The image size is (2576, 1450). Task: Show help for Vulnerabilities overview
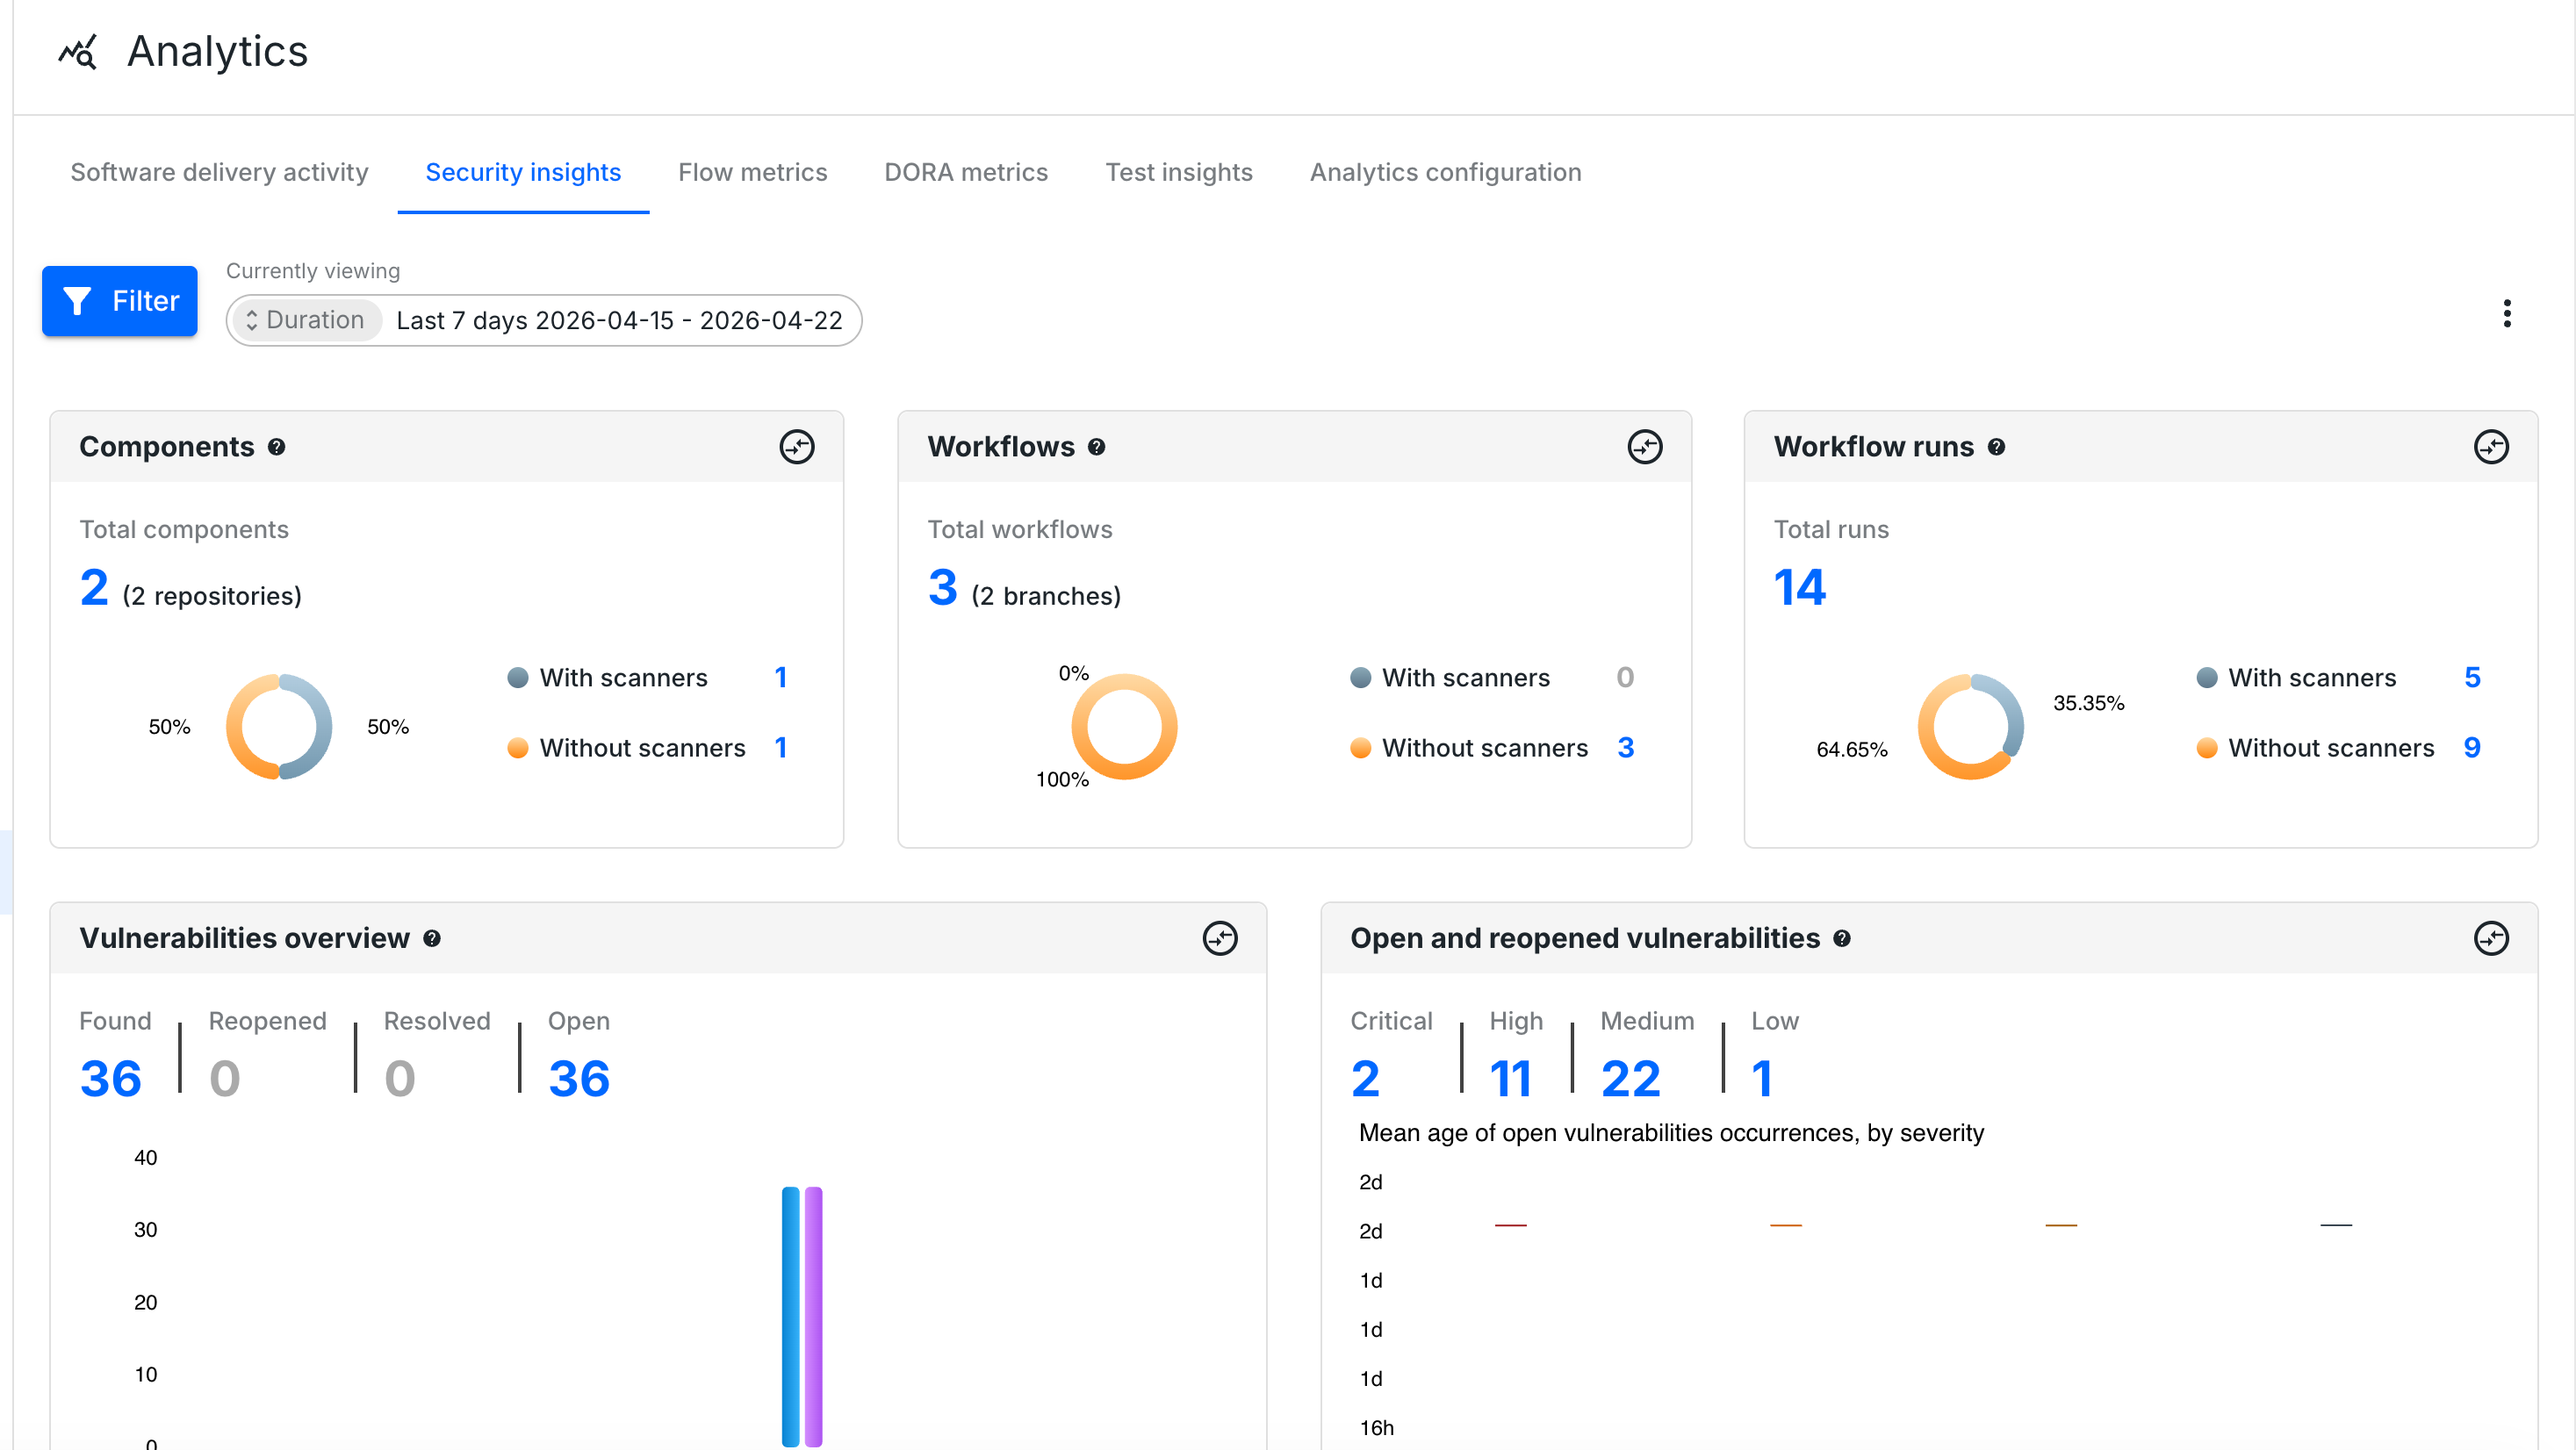tap(432, 938)
